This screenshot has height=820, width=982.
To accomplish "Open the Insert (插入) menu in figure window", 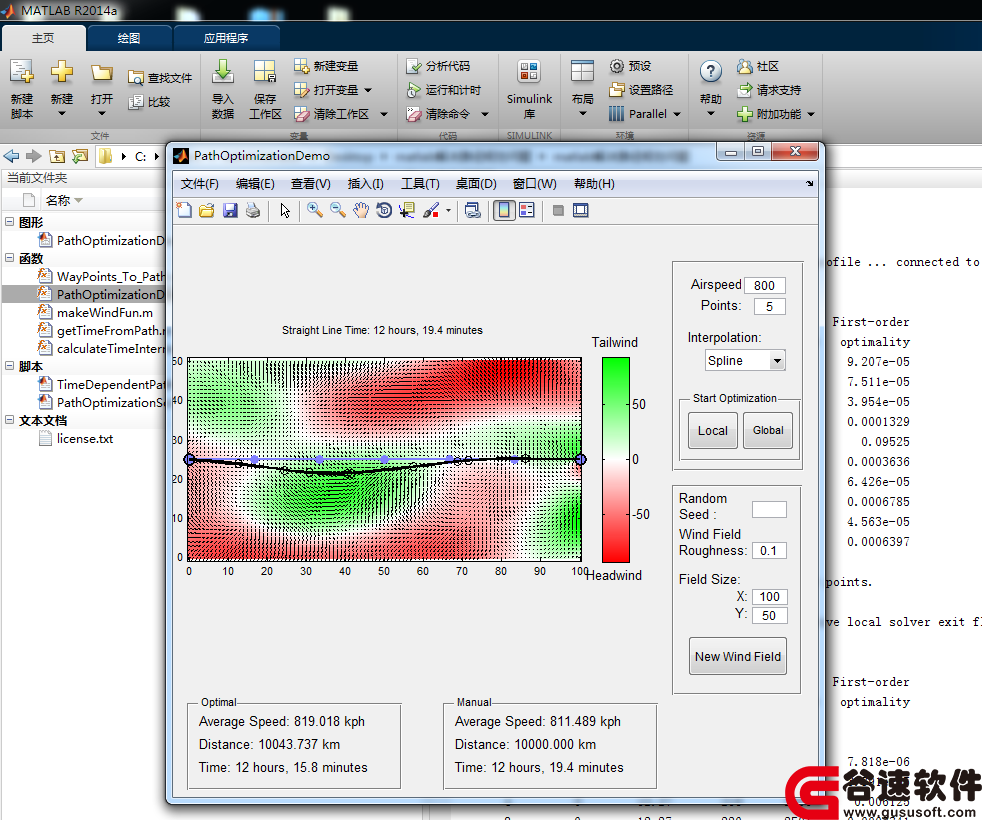I will 366,184.
